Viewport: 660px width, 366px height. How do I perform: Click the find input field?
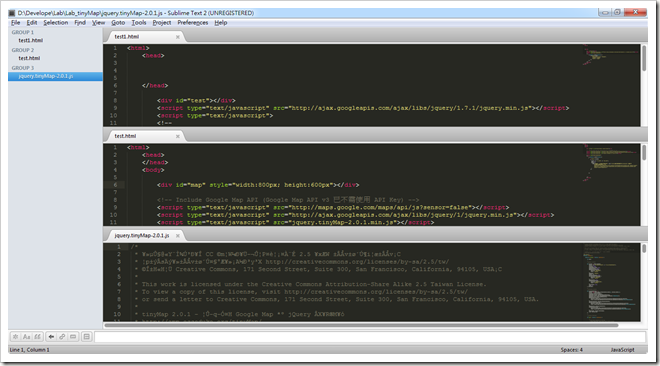tap(370, 337)
